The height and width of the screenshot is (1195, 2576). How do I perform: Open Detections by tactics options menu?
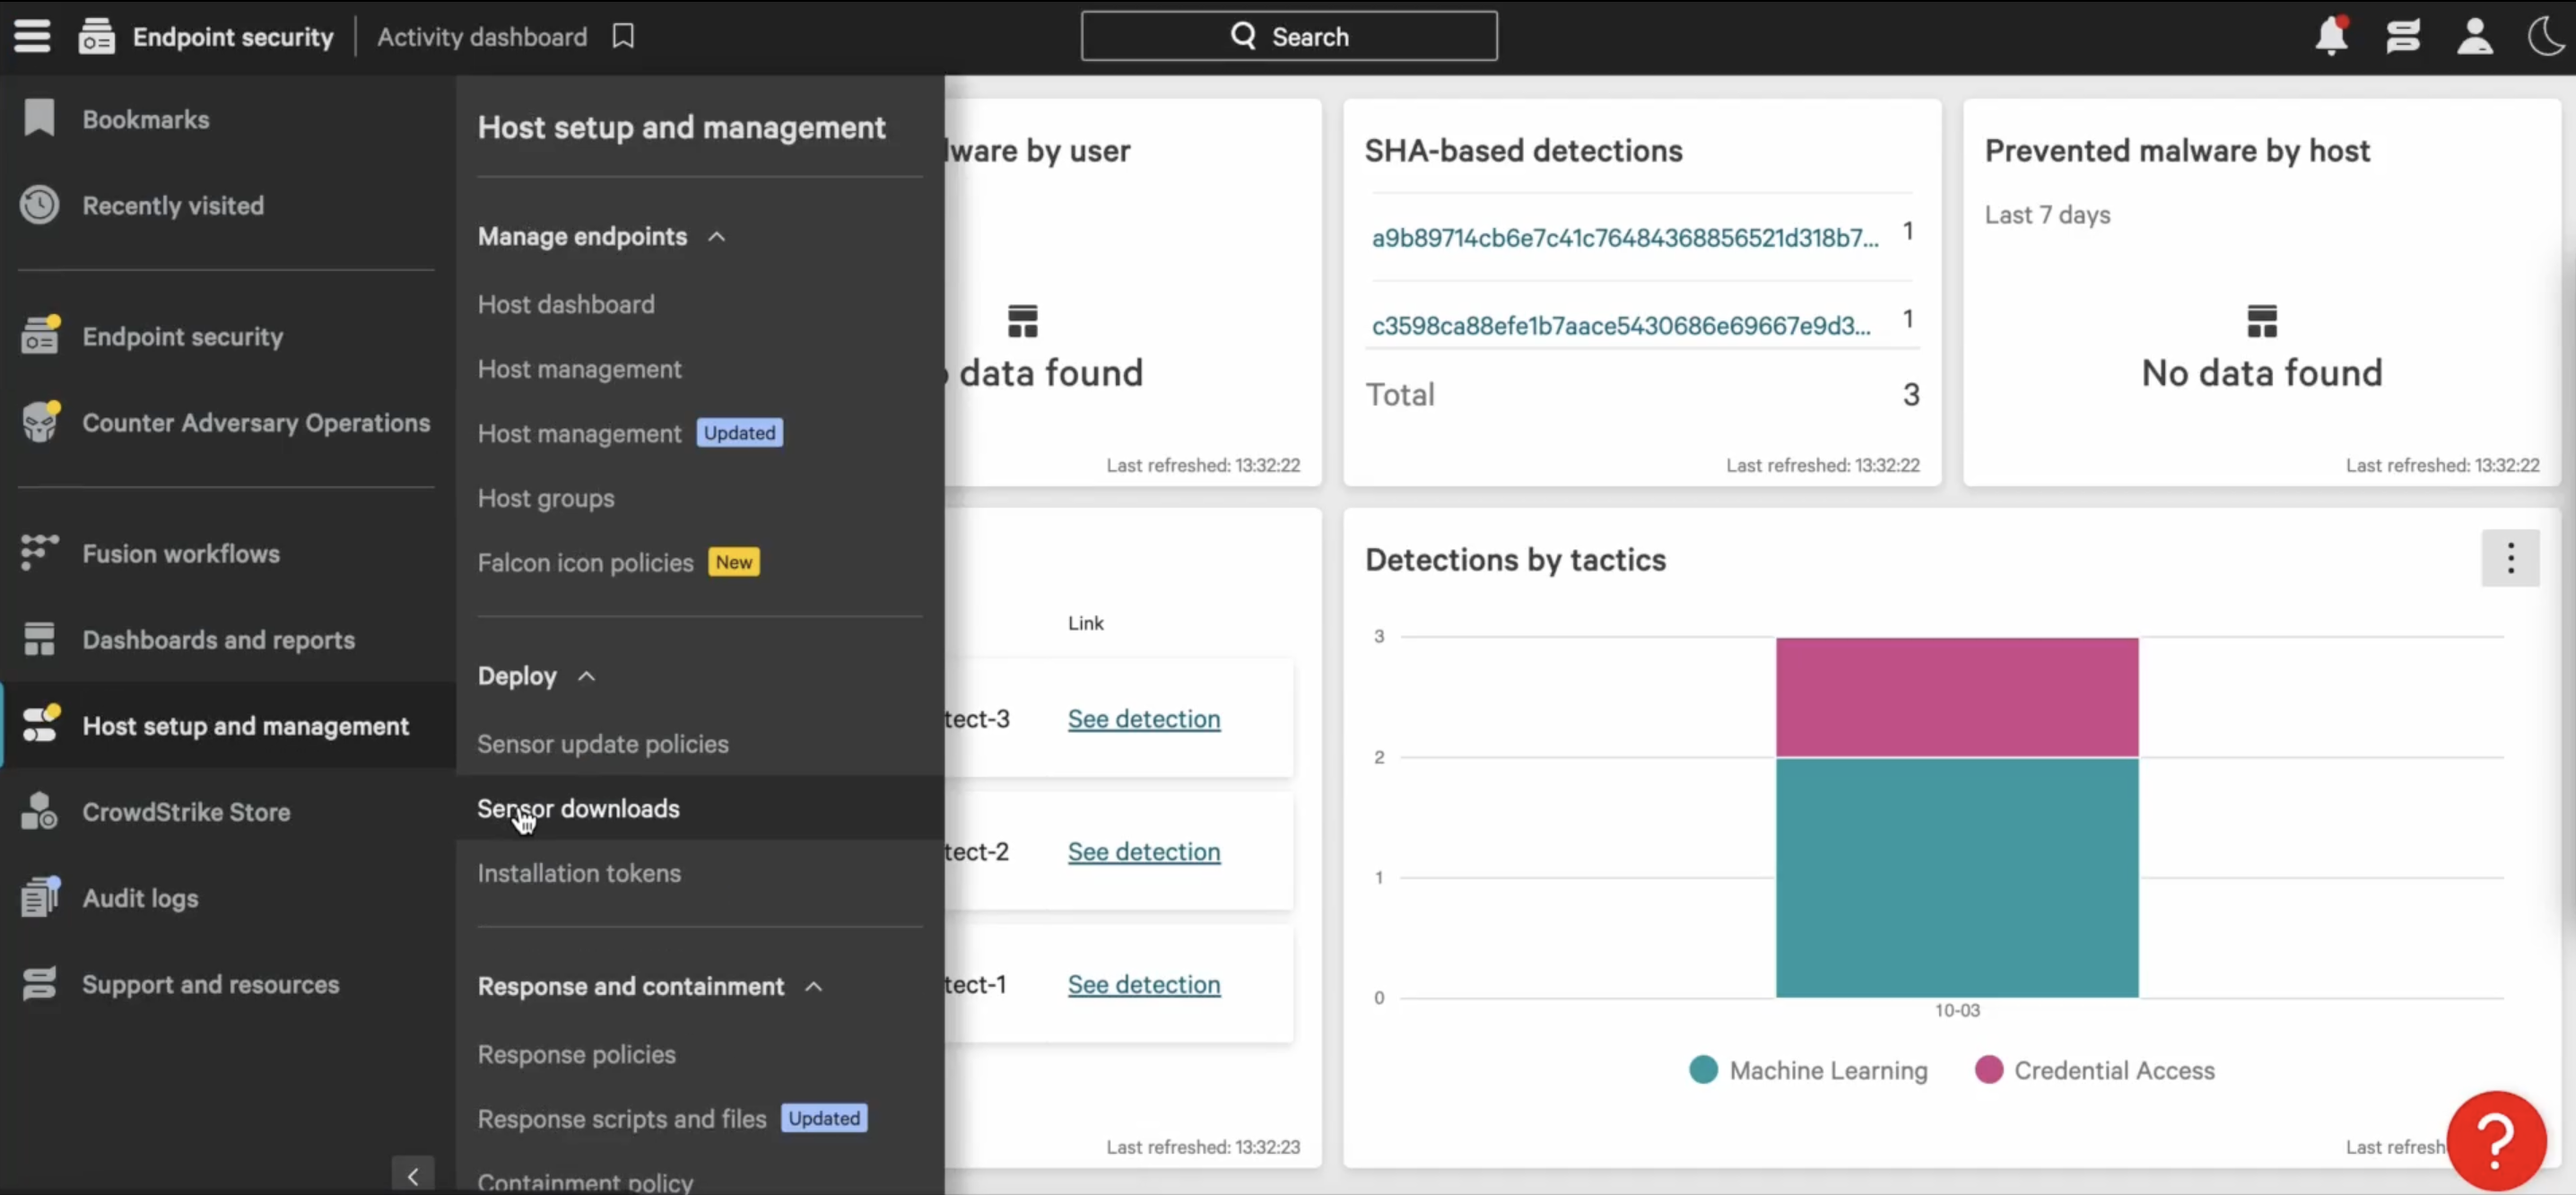click(x=2510, y=558)
